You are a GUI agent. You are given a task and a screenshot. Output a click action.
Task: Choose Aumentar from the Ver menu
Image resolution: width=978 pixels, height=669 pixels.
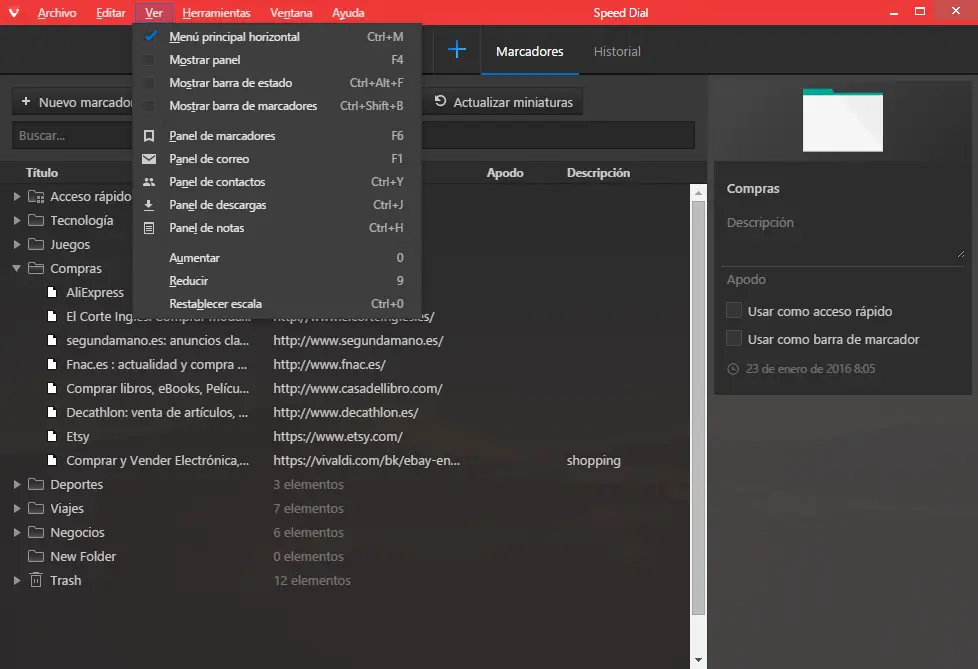tap(277, 257)
